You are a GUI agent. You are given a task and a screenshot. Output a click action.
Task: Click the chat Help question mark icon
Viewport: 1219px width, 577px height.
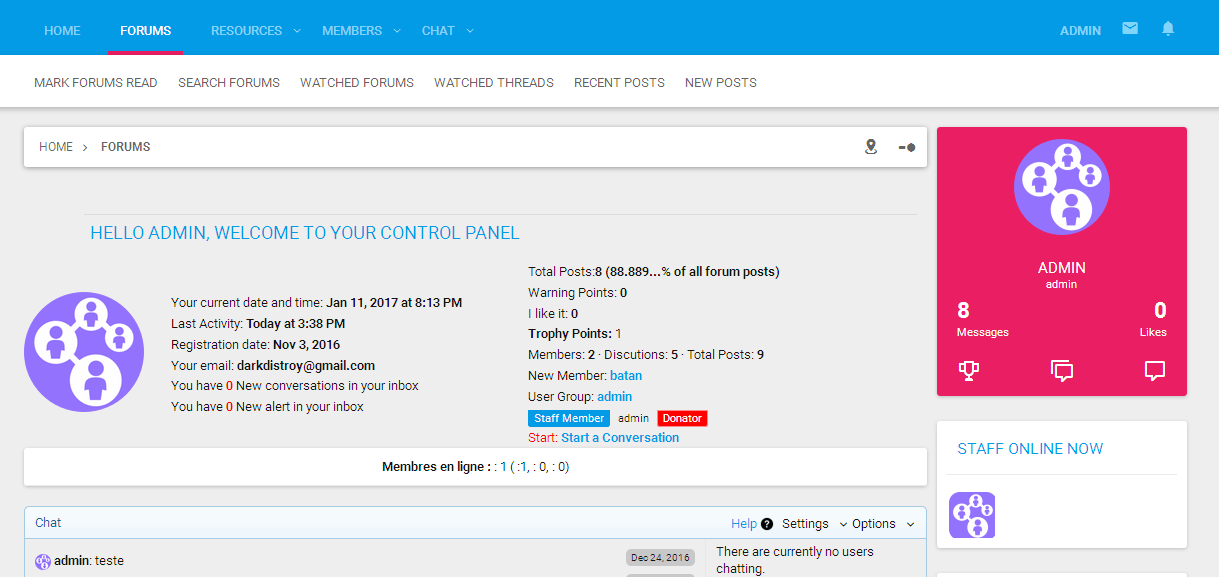pyautogui.click(x=767, y=524)
